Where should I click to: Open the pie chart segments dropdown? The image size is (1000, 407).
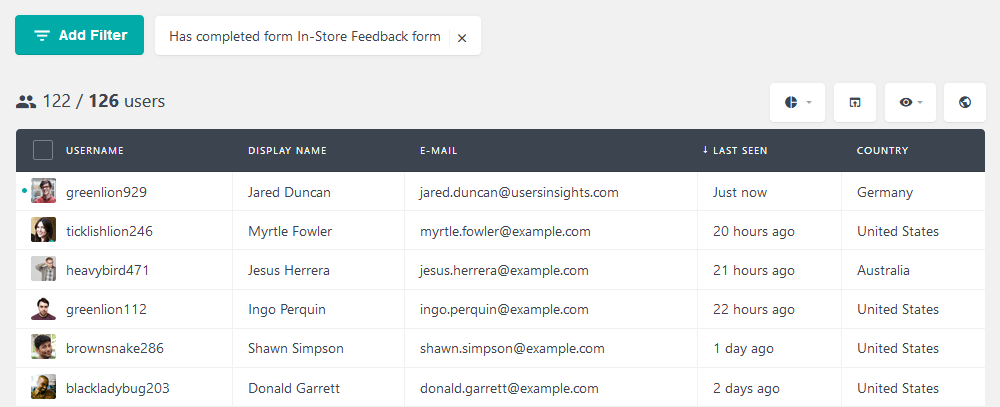point(797,102)
